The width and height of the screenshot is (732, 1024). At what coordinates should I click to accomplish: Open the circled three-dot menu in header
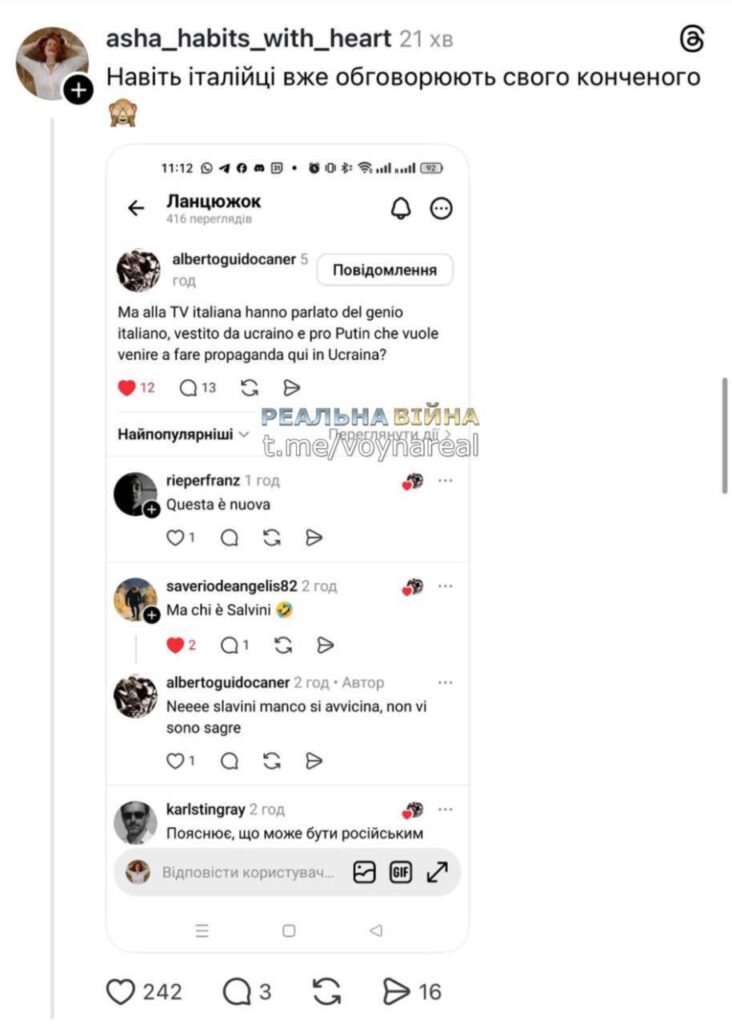click(441, 208)
